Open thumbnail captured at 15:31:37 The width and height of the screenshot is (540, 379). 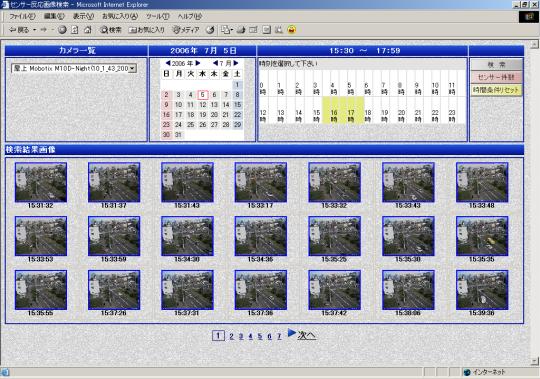114,182
